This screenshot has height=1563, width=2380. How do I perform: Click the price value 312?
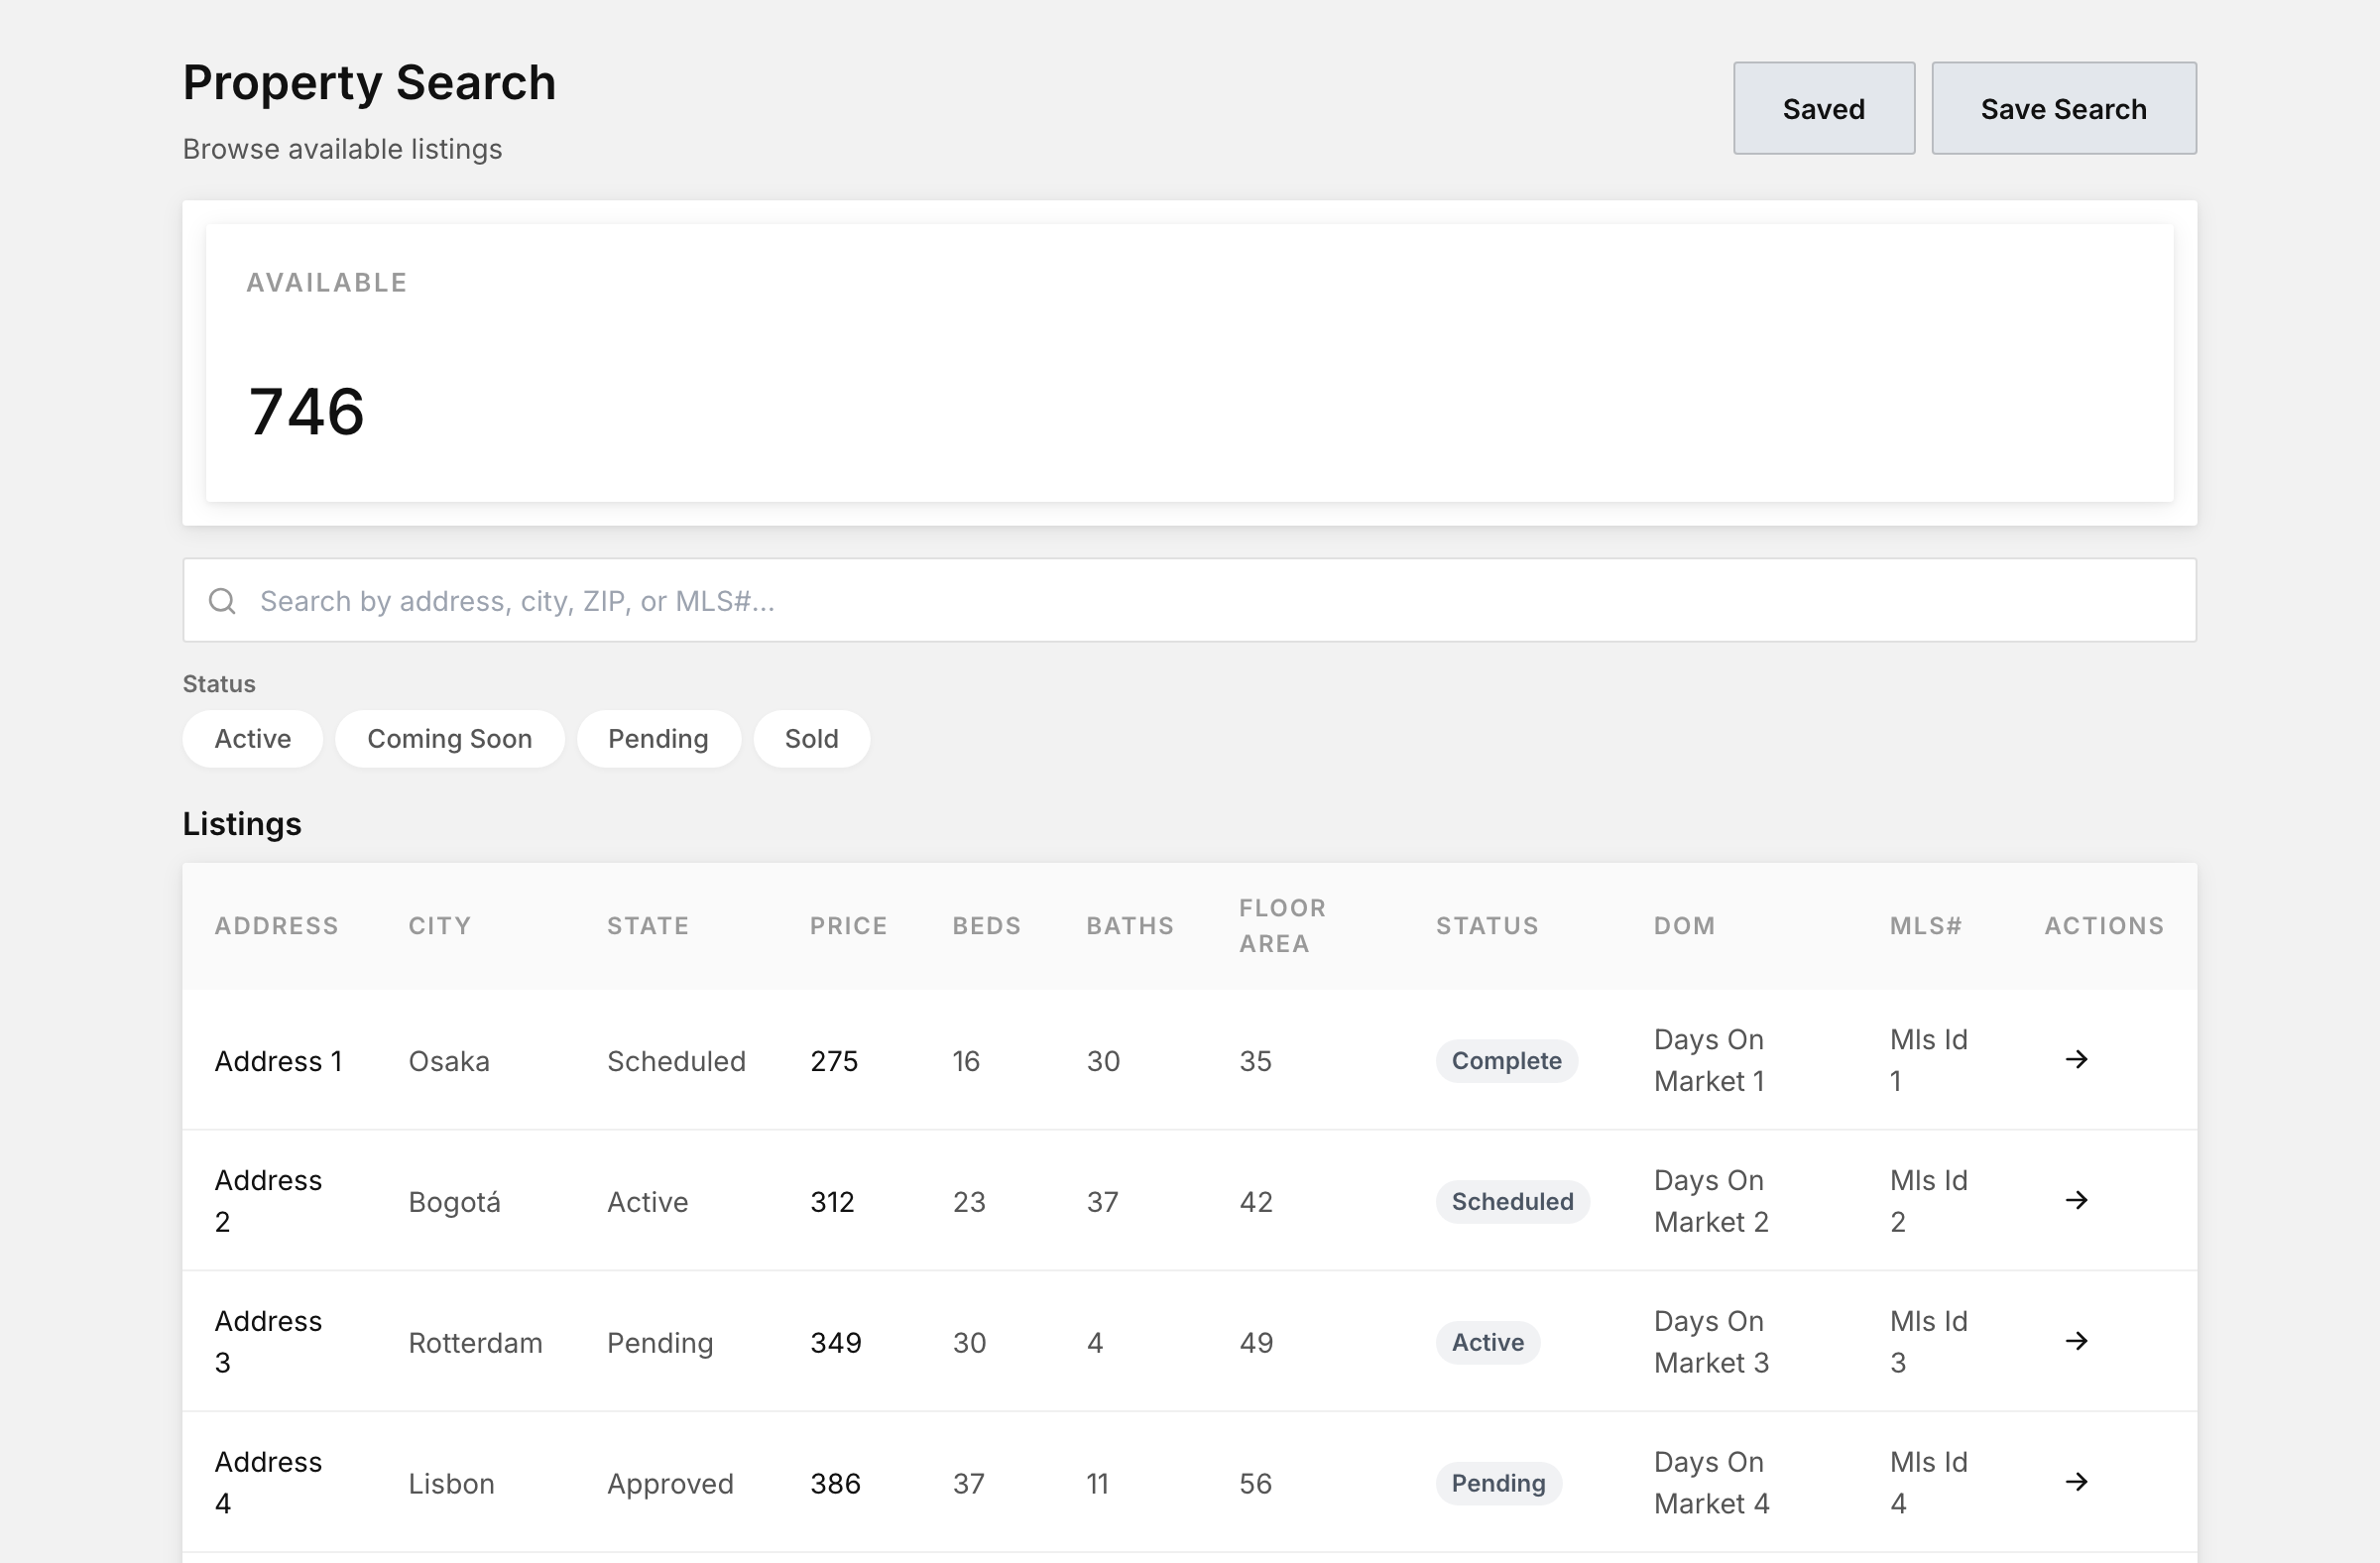(833, 1202)
